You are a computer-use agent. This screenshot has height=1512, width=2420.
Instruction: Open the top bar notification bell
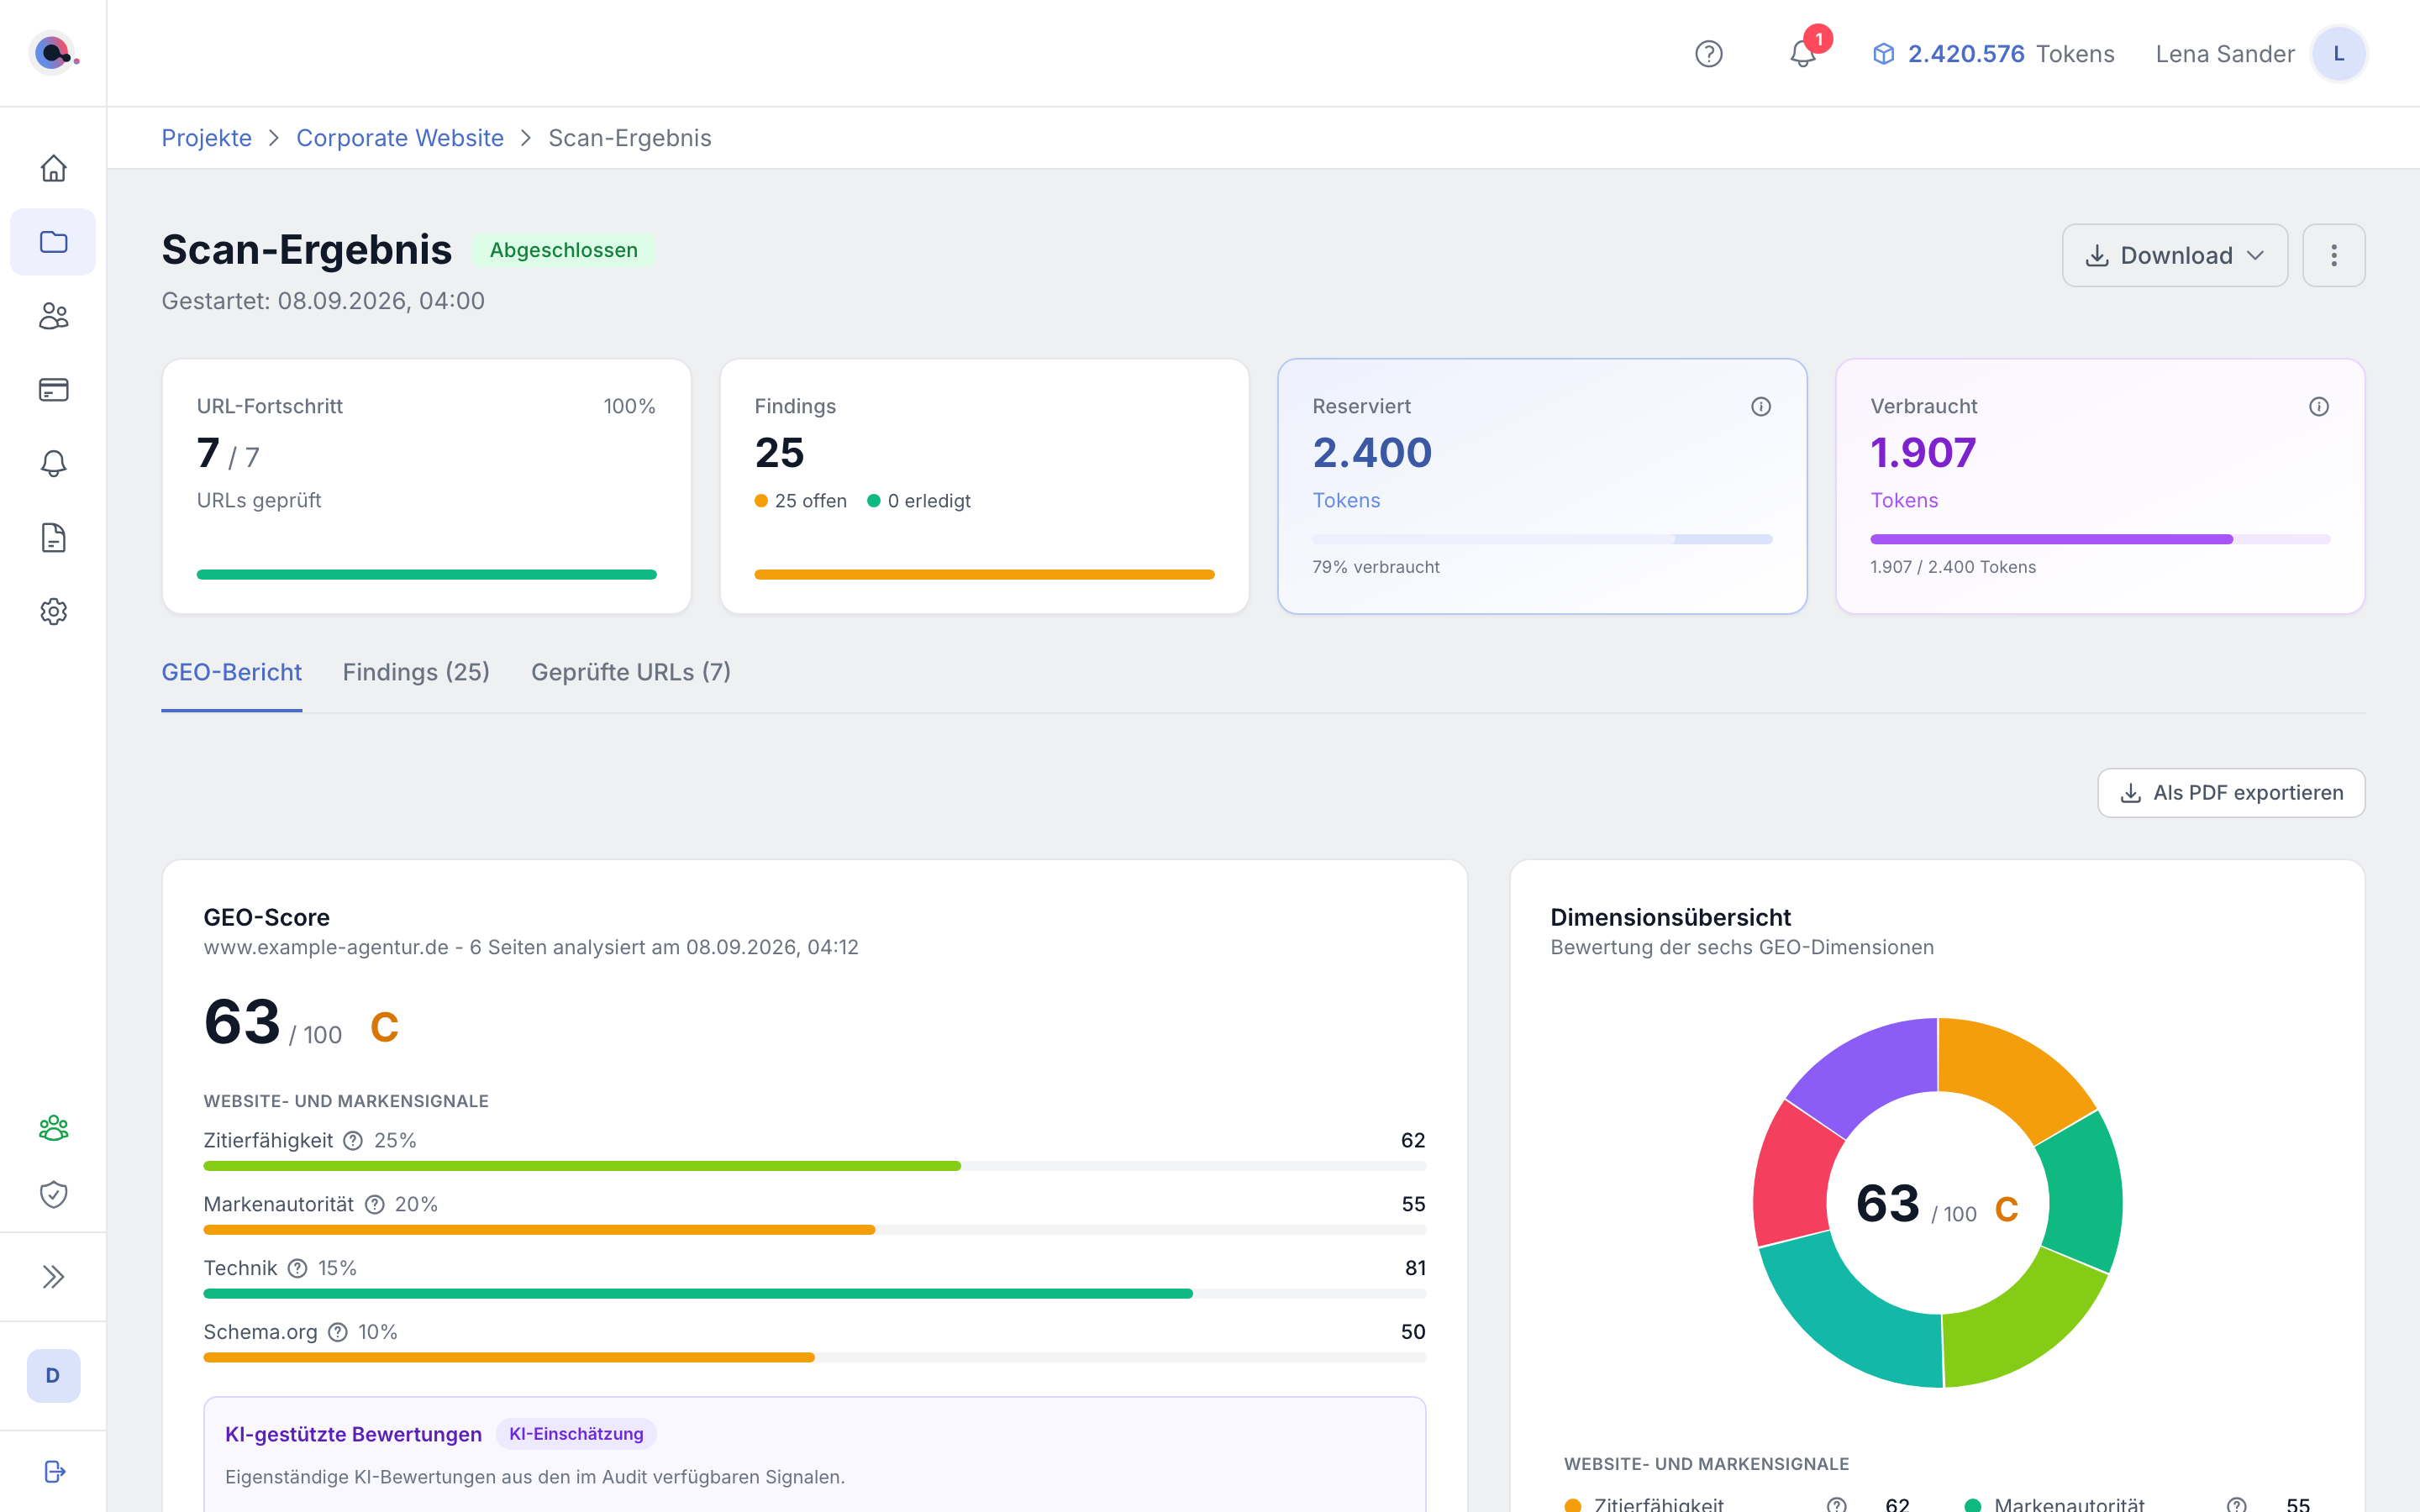1803,54
